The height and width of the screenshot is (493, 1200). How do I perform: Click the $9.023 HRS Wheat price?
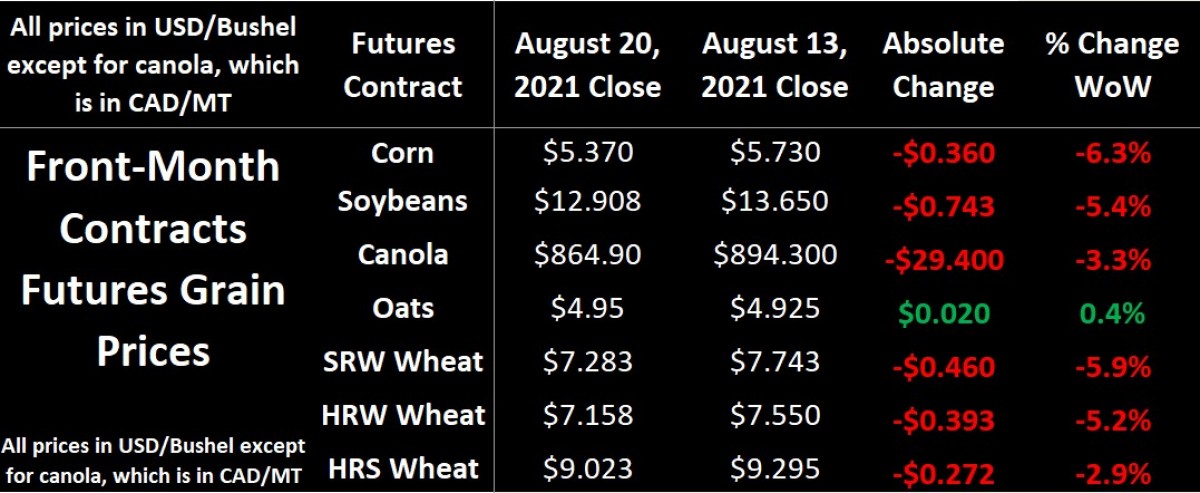pos(587,467)
